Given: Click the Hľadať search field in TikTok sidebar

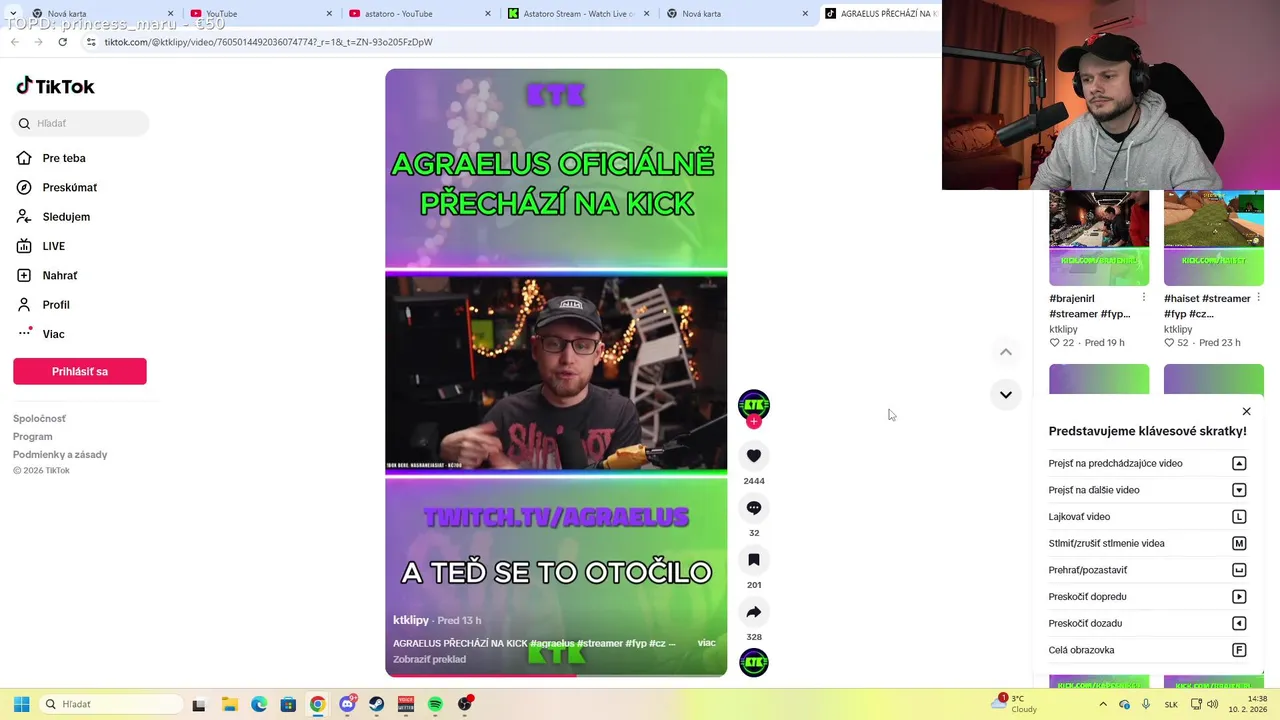Looking at the screenshot, I should coord(80,123).
